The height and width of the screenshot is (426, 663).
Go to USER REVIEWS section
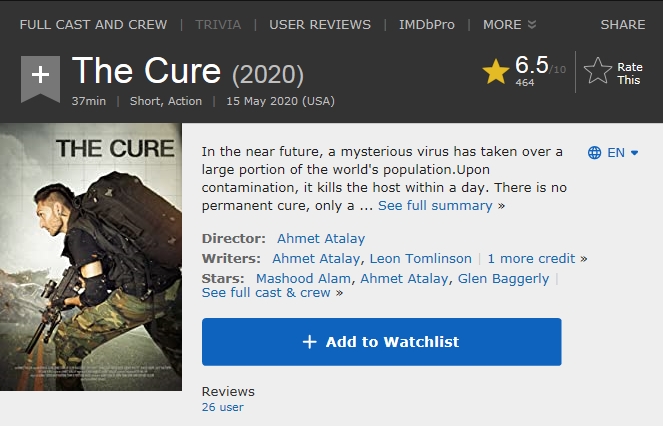pyautogui.click(x=320, y=24)
